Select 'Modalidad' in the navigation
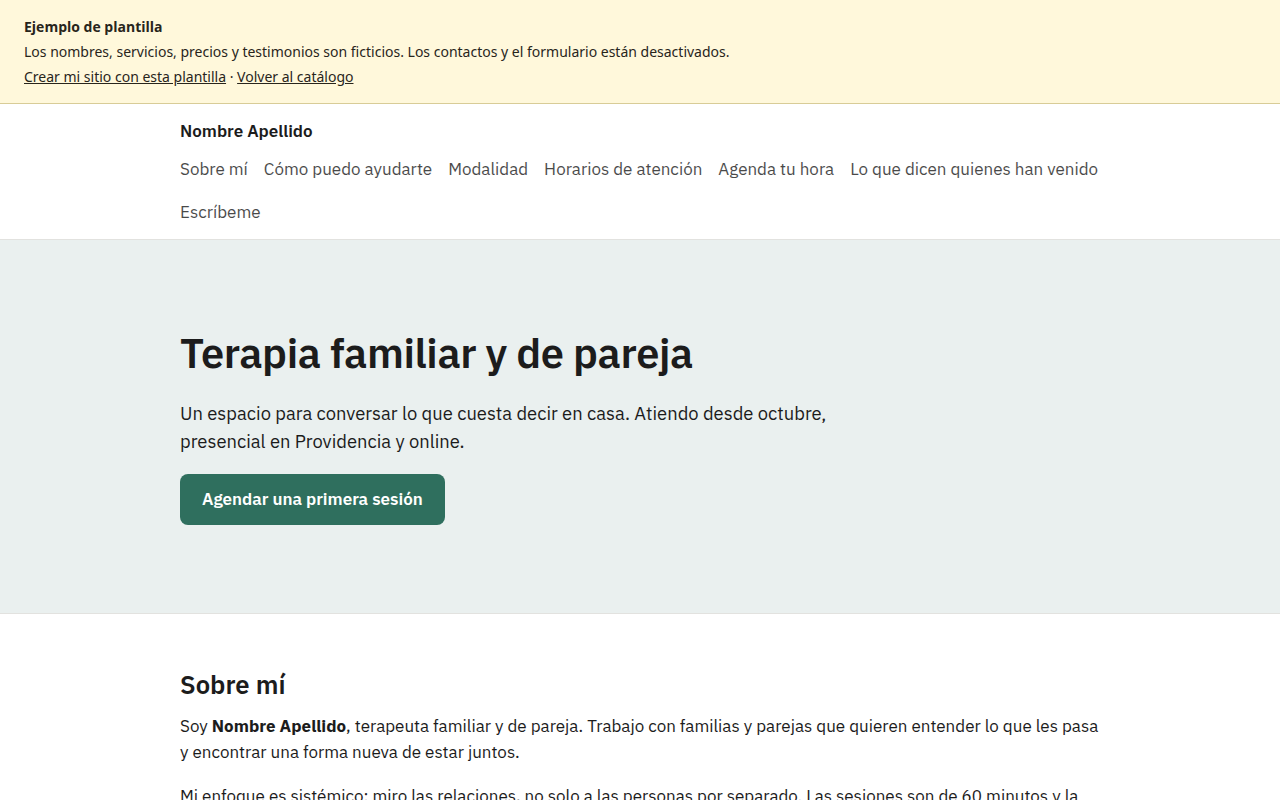This screenshot has width=1280, height=800. [x=488, y=169]
